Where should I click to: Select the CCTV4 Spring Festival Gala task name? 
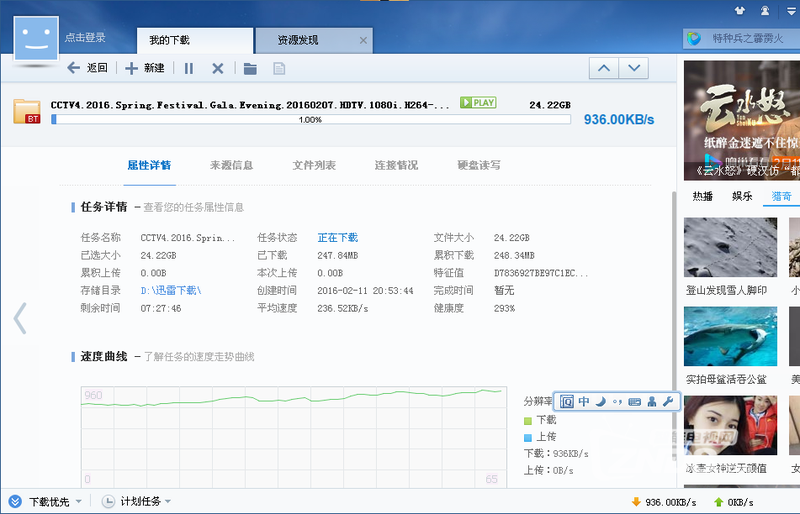pos(250,105)
